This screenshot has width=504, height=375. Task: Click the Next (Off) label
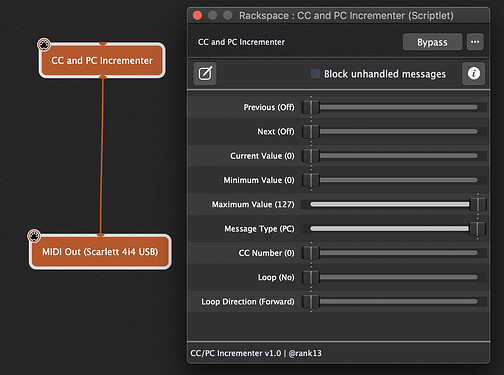coord(276,132)
